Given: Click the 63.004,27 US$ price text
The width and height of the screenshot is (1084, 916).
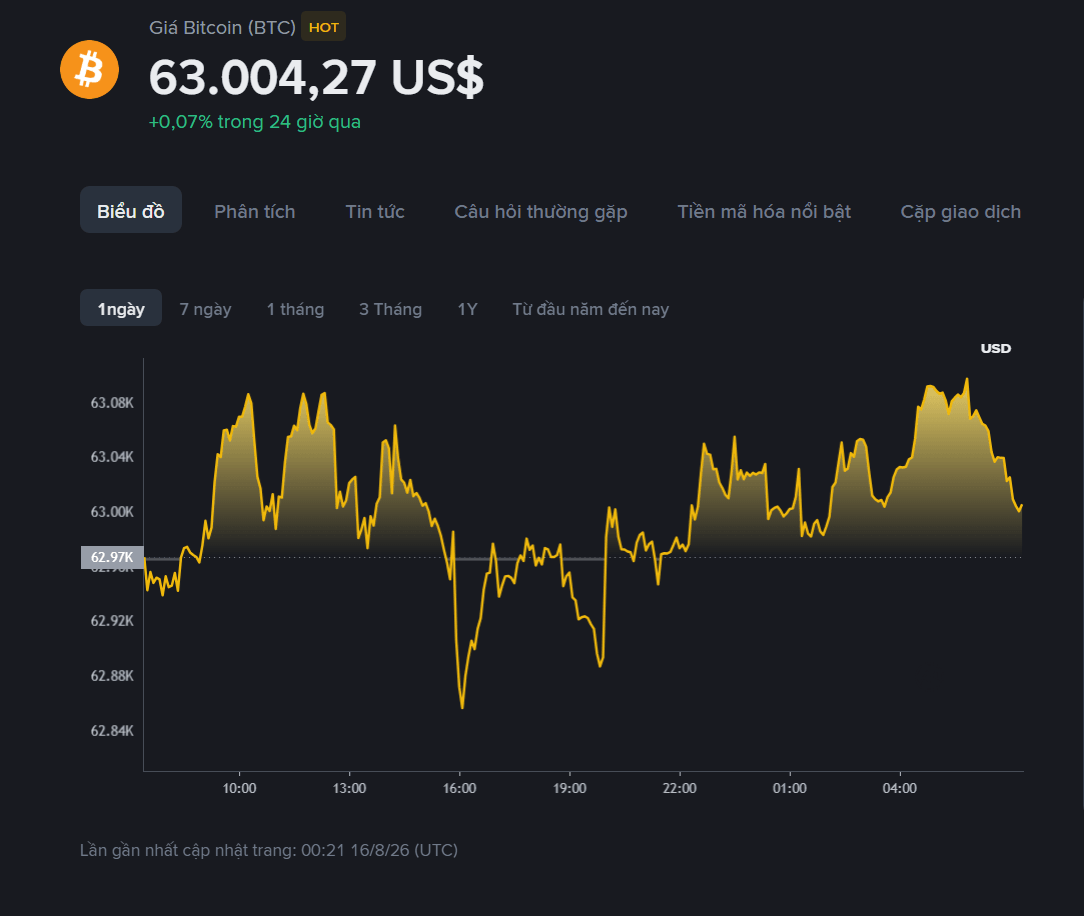Looking at the screenshot, I should pos(316,77).
